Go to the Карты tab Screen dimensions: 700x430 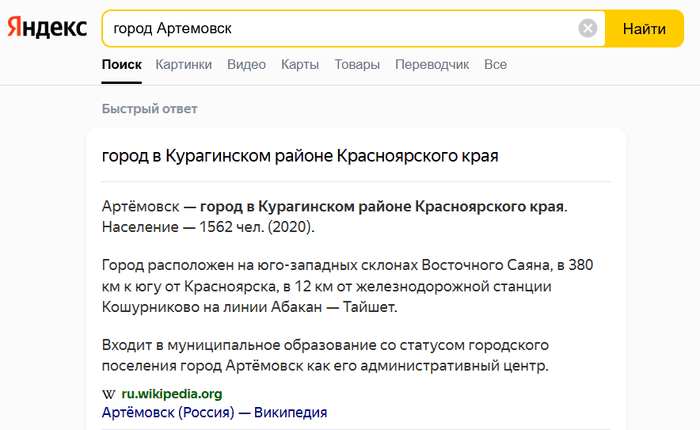tap(300, 64)
